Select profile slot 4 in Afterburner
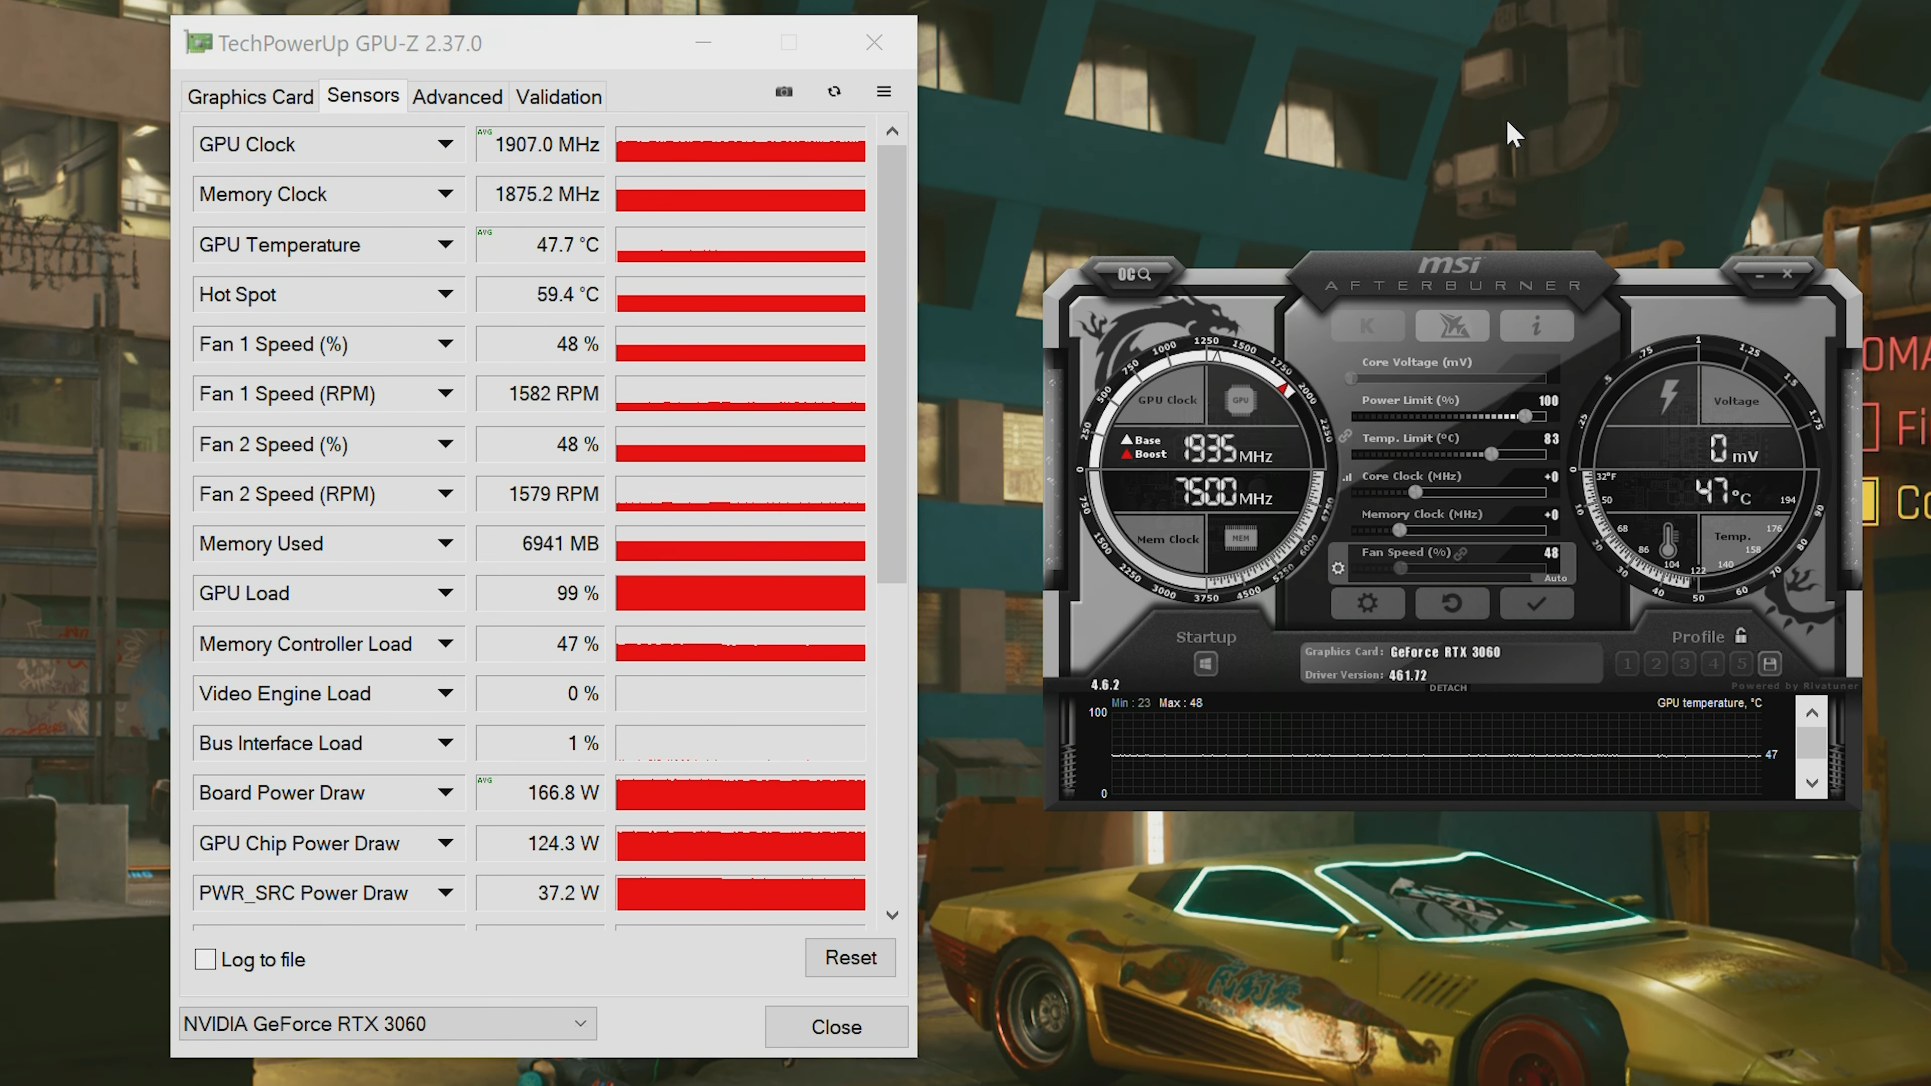This screenshot has height=1086, width=1931. [x=1713, y=663]
